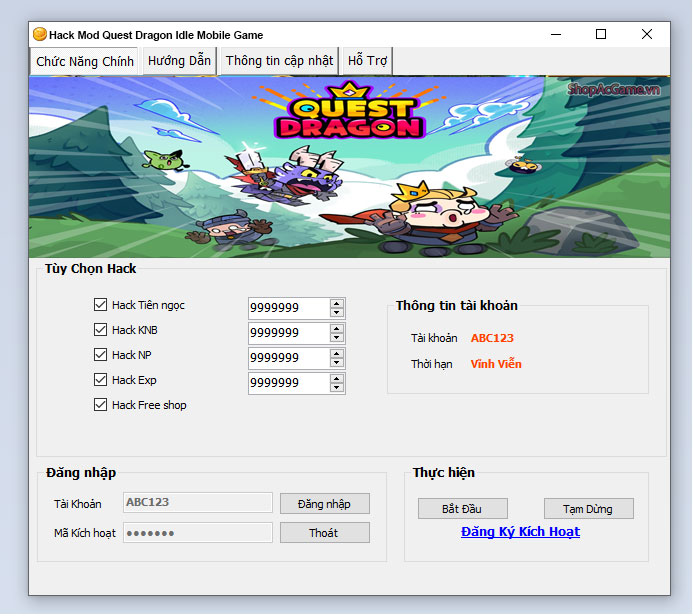Open the Thông tin cập nhật tab
Image resolution: width=693 pixels, height=616 pixels.
[x=279, y=61]
